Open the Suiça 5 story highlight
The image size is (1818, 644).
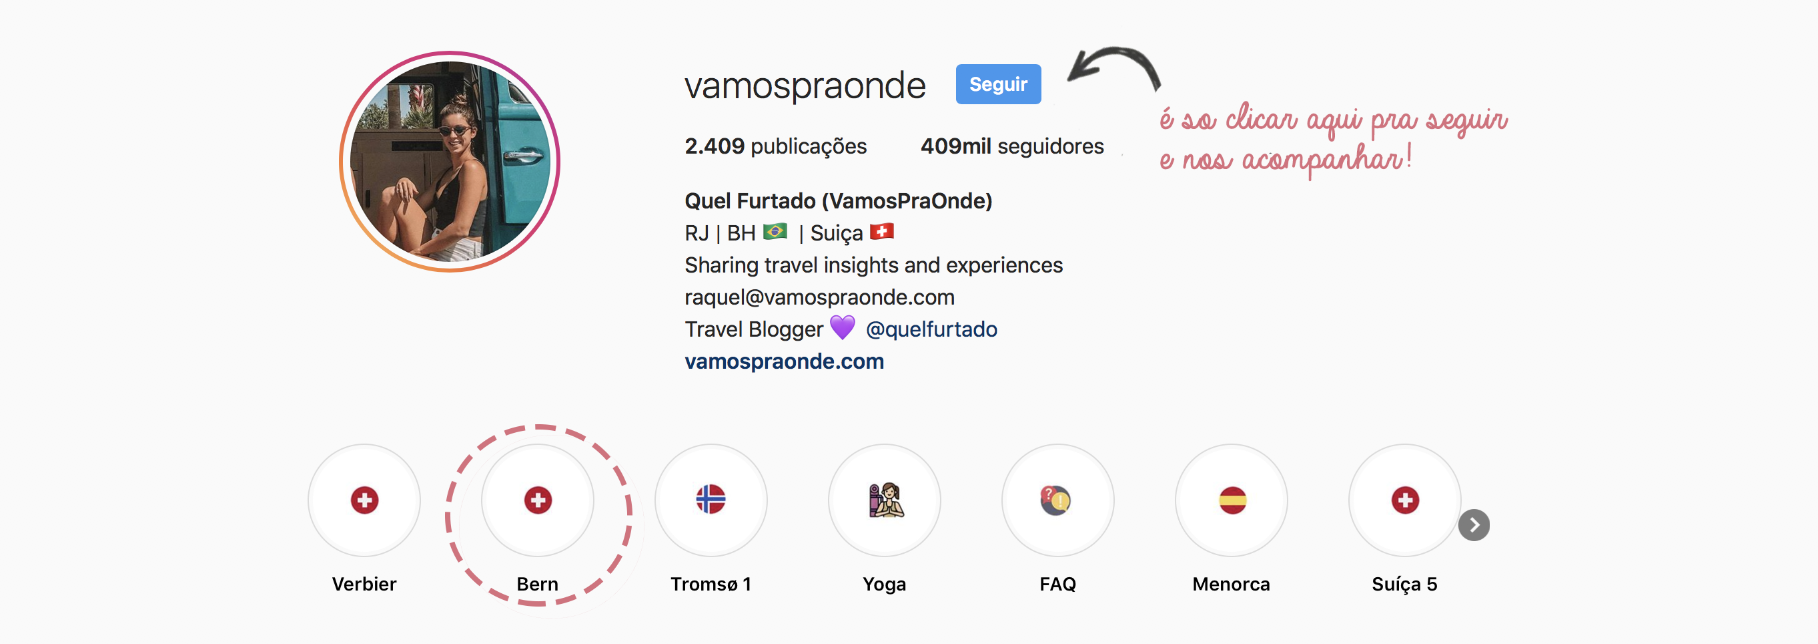coord(1405,500)
